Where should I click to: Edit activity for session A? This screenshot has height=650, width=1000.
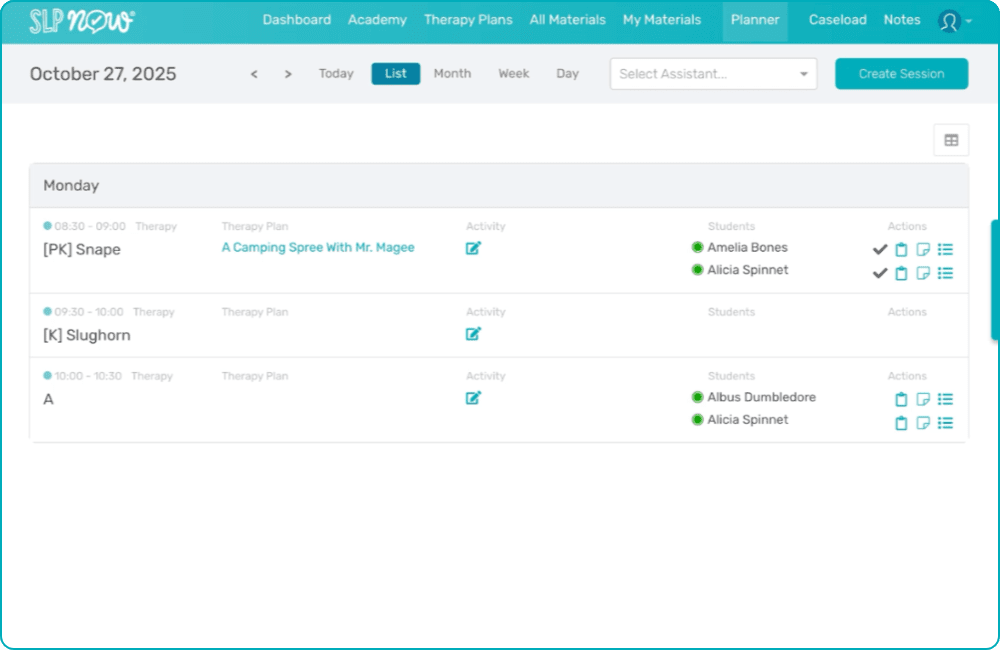point(473,398)
